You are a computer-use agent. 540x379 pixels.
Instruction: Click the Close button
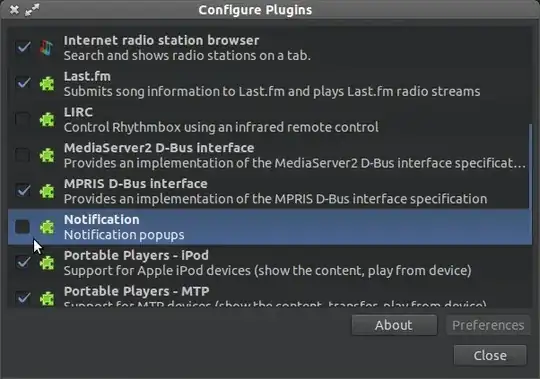(490, 355)
